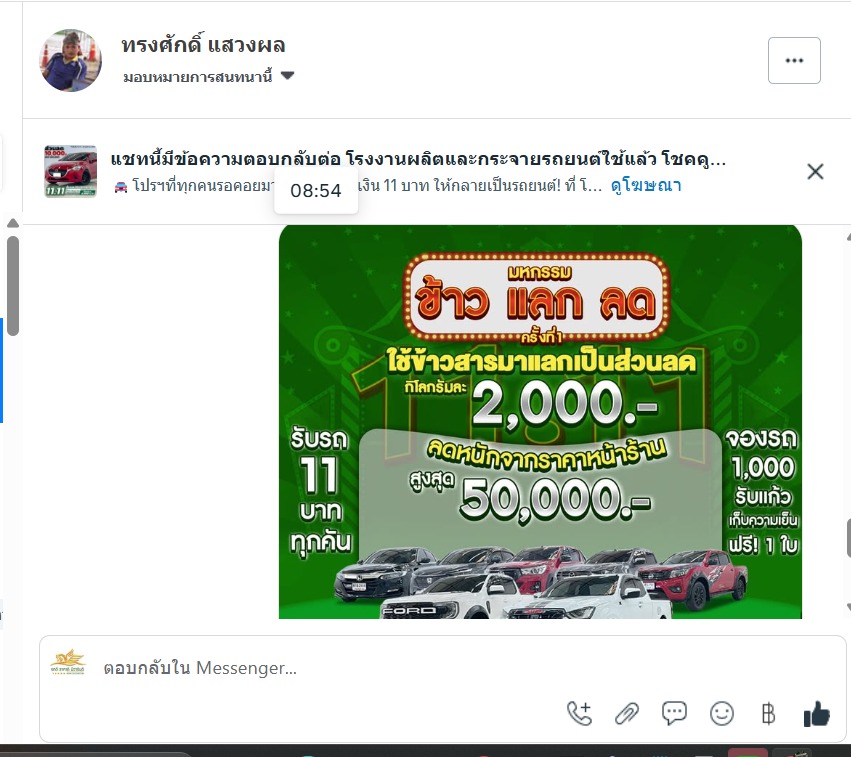The image size is (851, 757).
Task: Dismiss the ad reply banner with X
Action: [x=815, y=171]
